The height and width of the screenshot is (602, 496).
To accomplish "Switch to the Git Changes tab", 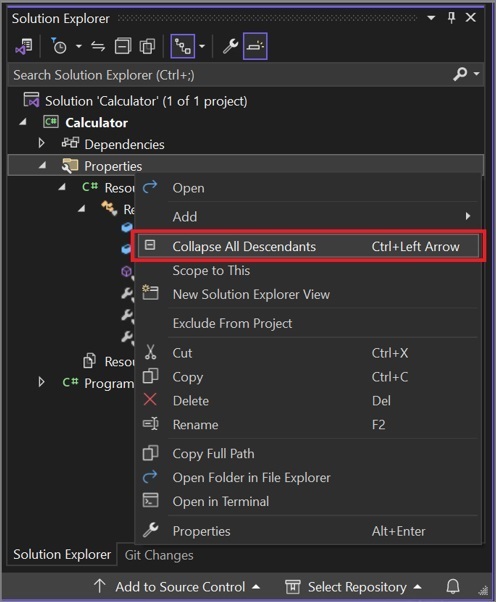I will 159,555.
